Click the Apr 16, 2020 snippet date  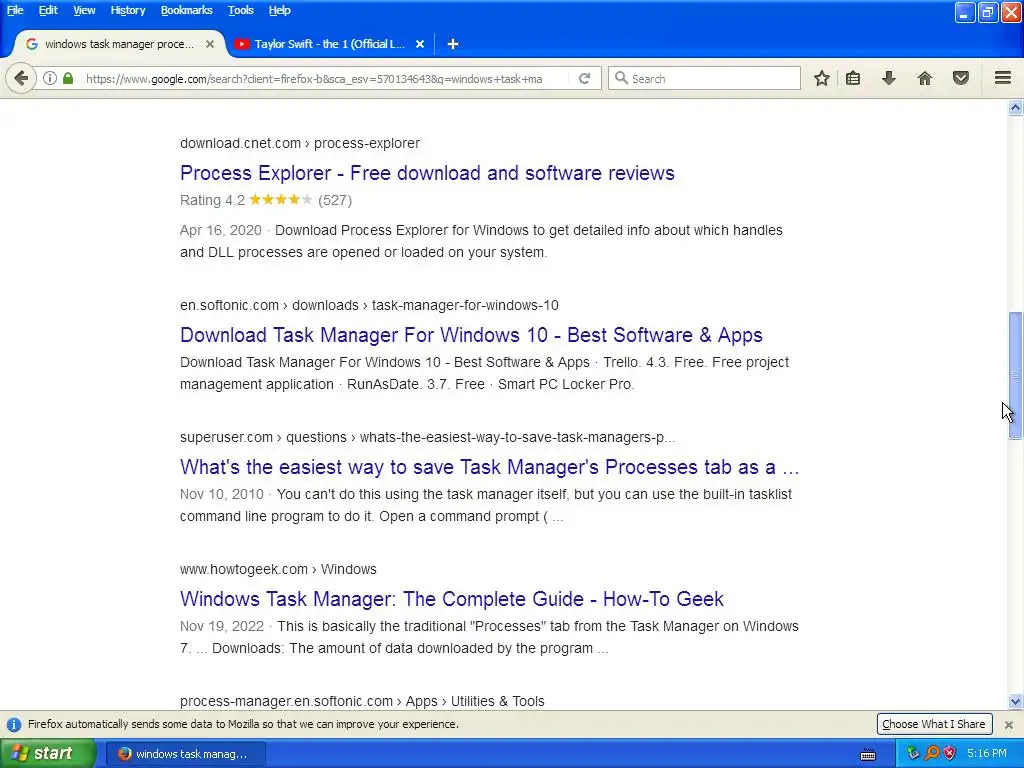[x=221, y=230]
